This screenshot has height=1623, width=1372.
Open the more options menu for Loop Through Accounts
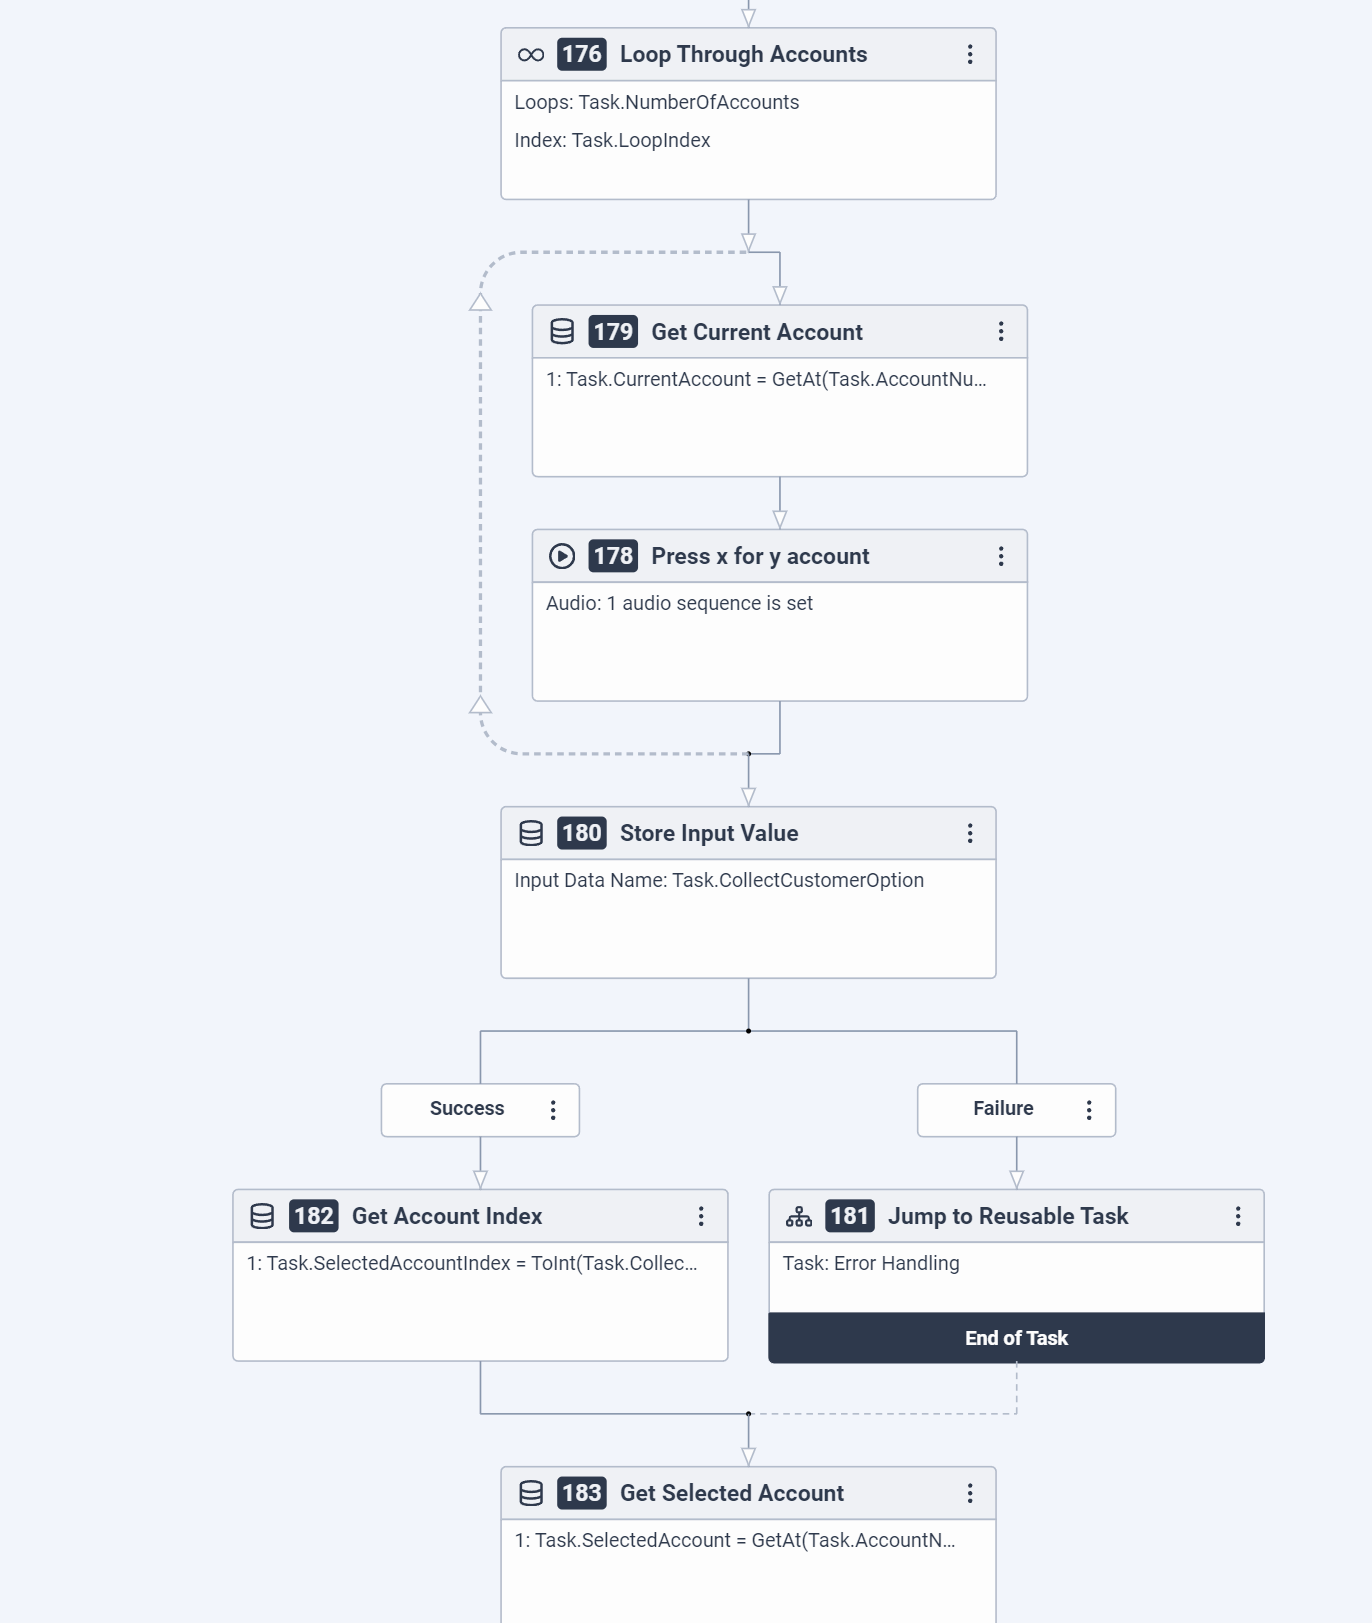pyautogui.click(x=969, y=55)
